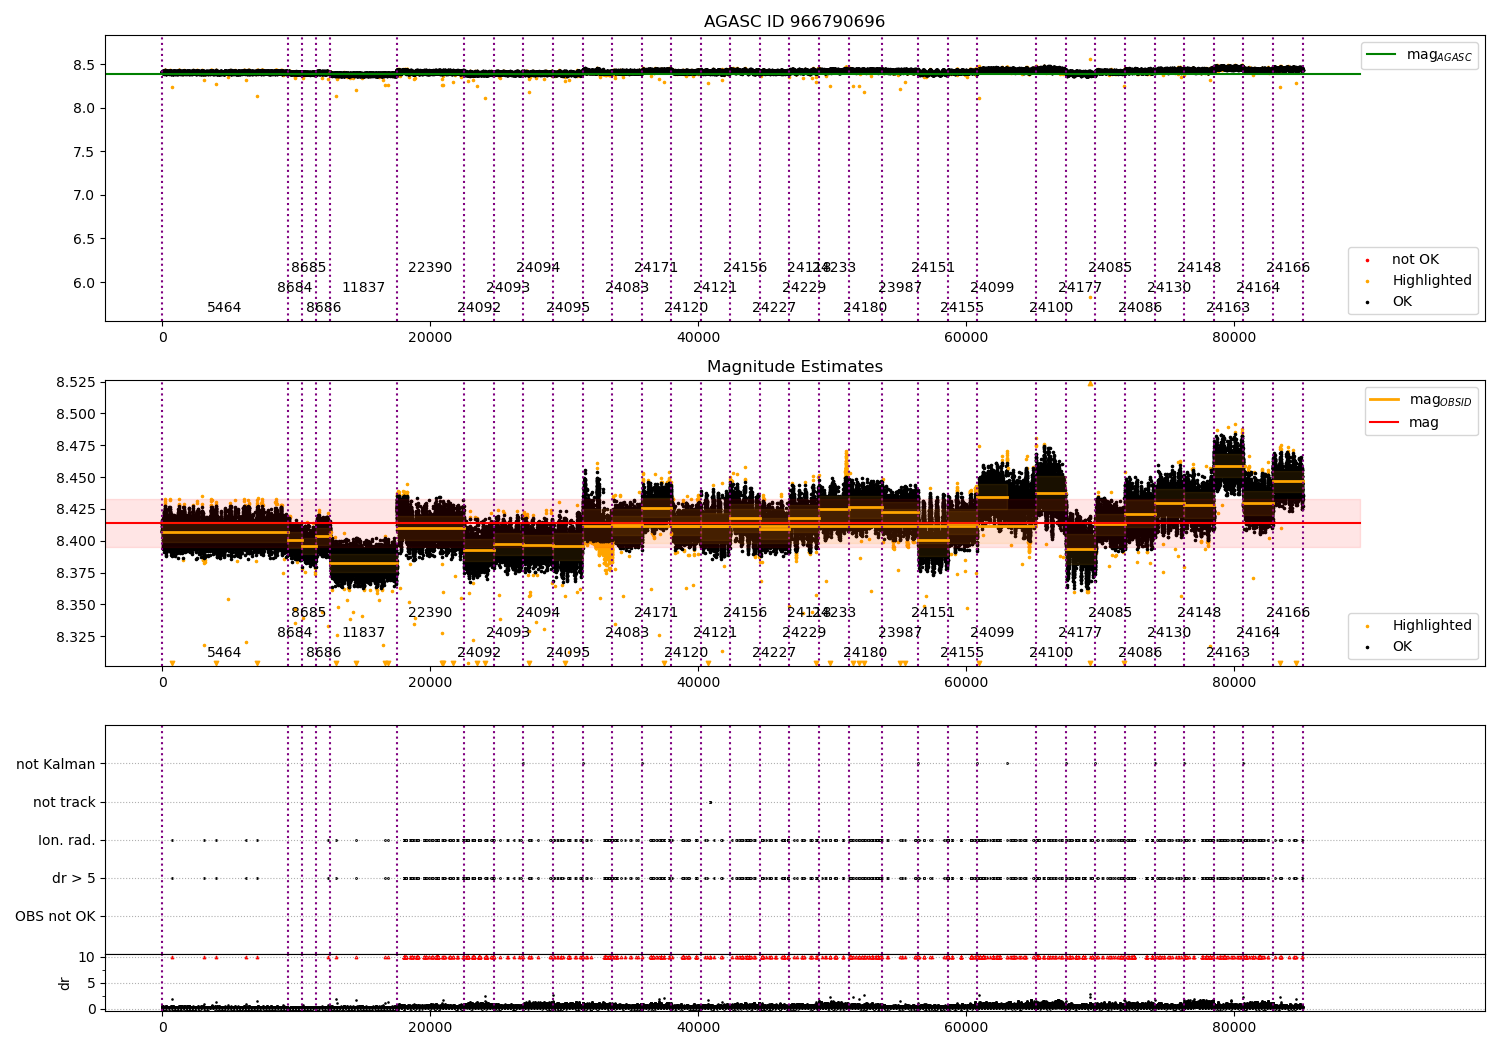Click the 'AGASC ID 966790696' plot title

click(x=794, y=22)
